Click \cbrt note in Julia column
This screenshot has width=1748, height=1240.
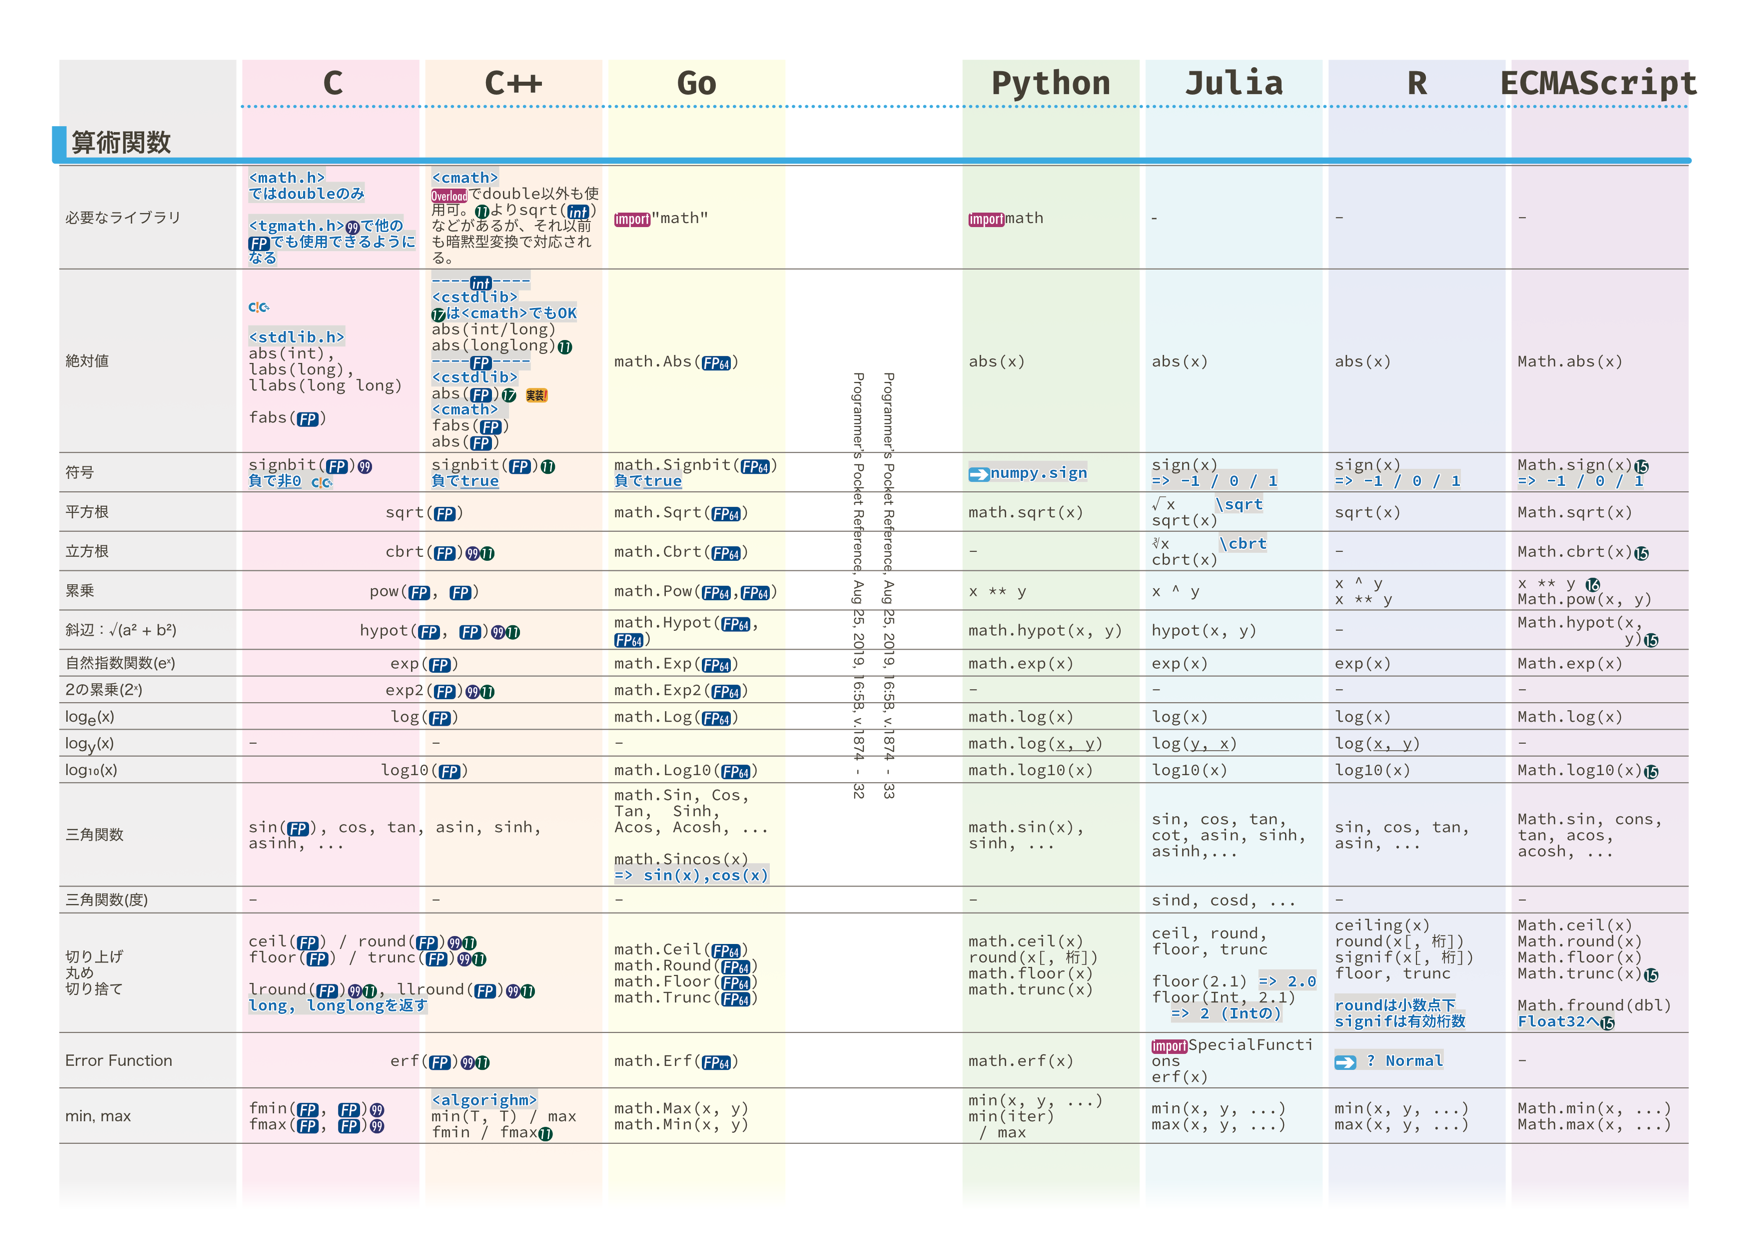pyautogui.click(x=1243, y=544)
